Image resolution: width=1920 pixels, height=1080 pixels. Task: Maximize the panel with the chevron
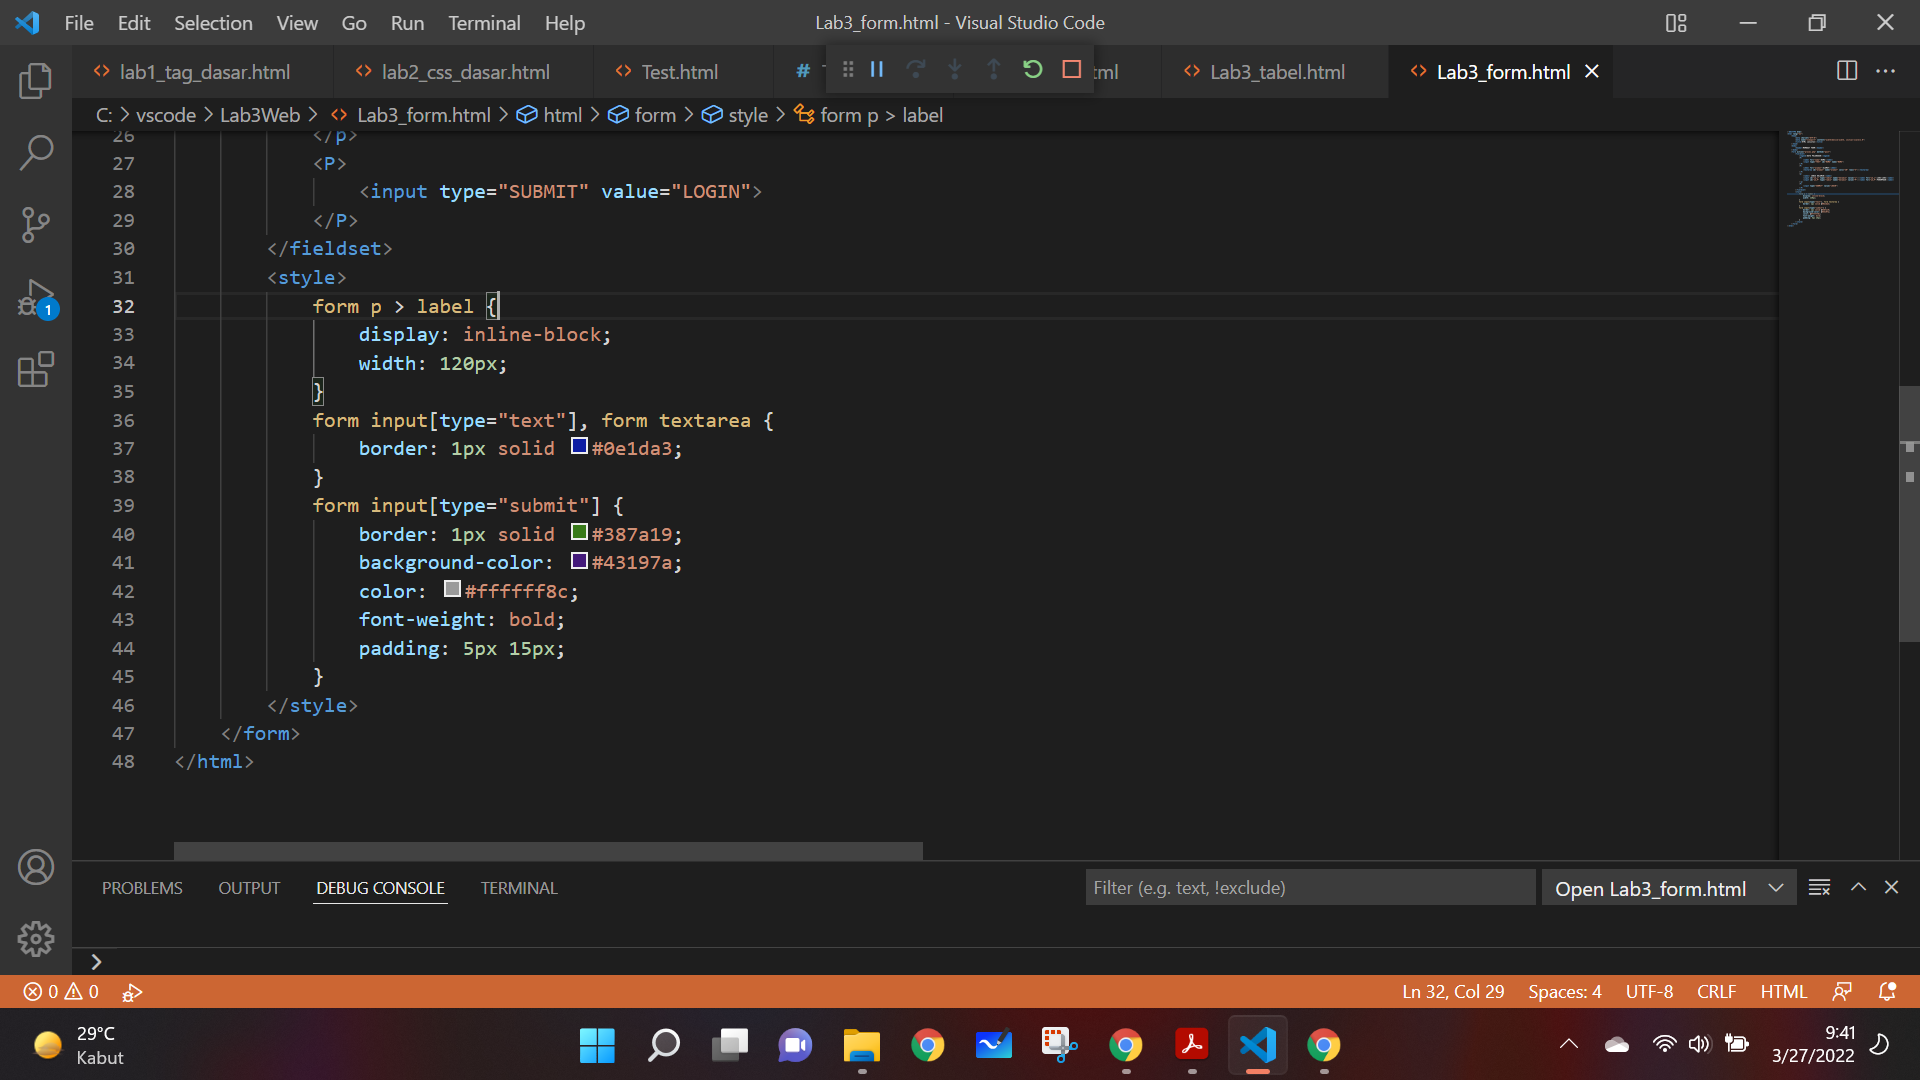point(1858,887)
